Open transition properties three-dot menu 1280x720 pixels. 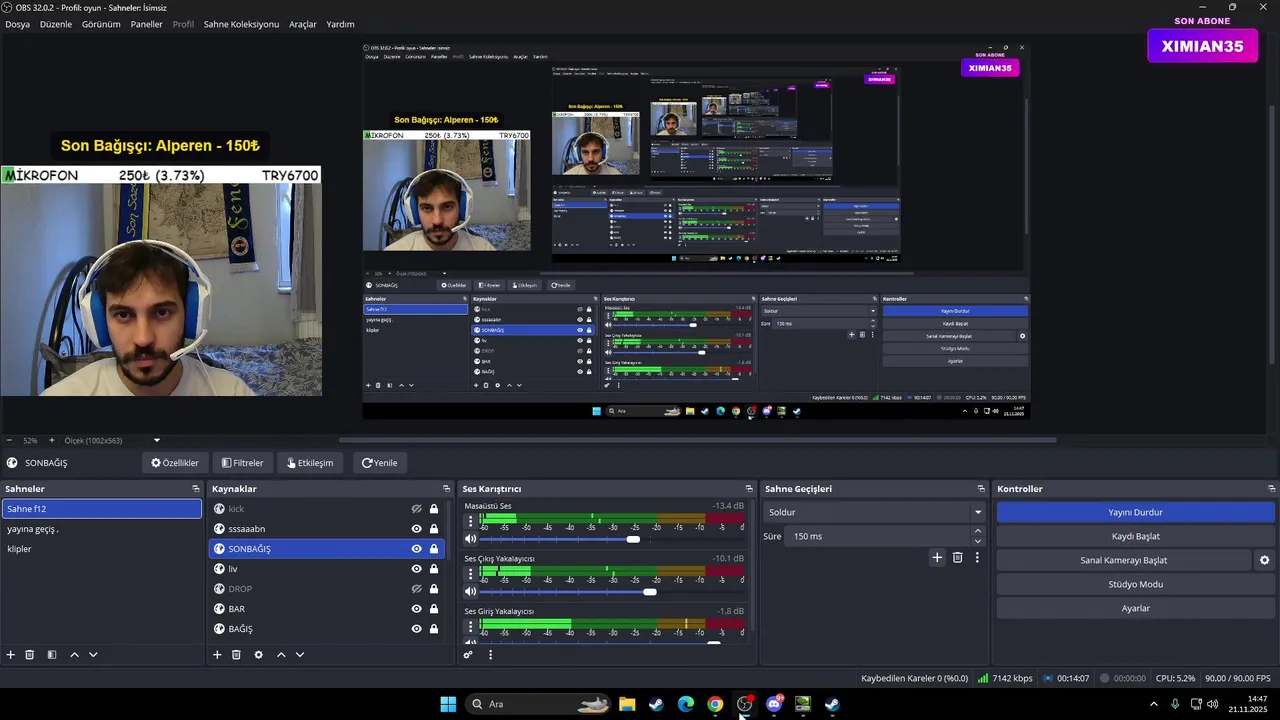click(x=977, y=558)
